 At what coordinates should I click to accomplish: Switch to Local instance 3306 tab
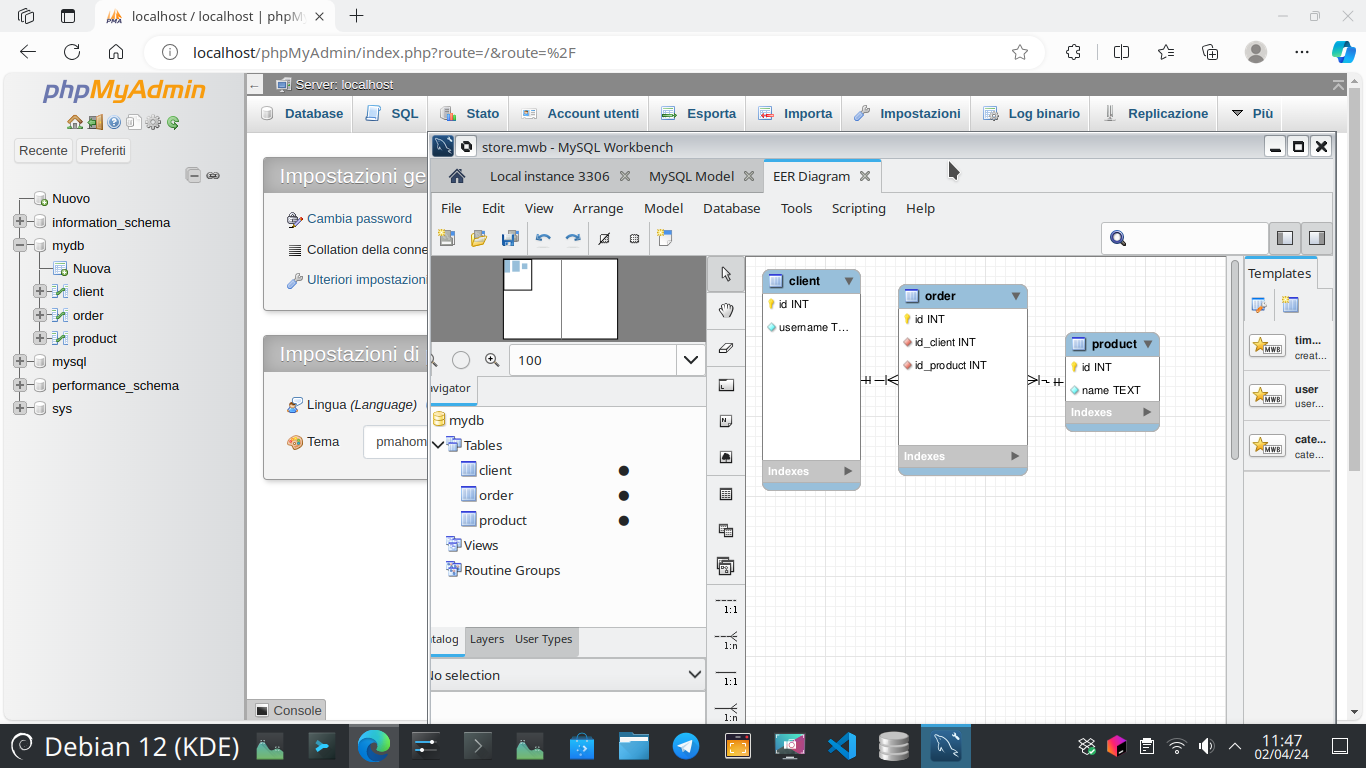[x=549, y=176]
